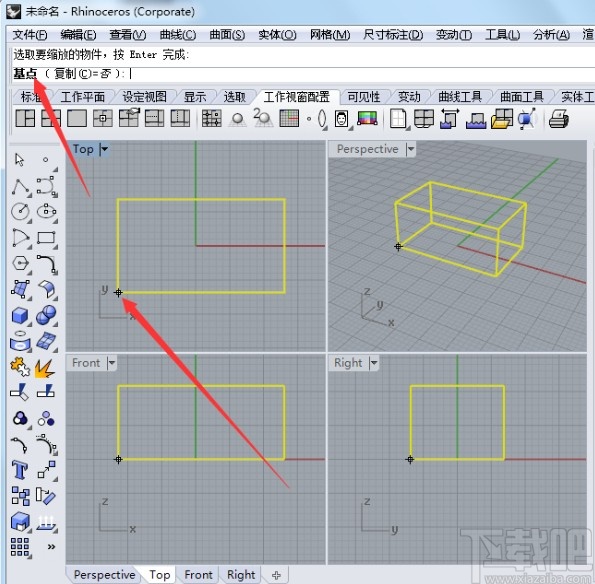Expand the left toolbar overflow chevron
595x584 pixels.
point(51,547)
